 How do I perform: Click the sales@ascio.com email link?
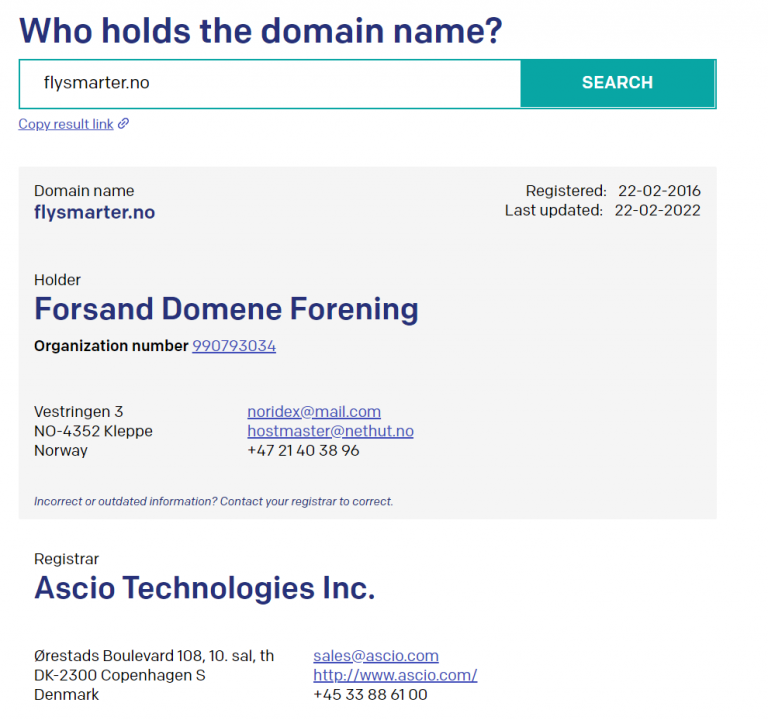coord(375,656)
